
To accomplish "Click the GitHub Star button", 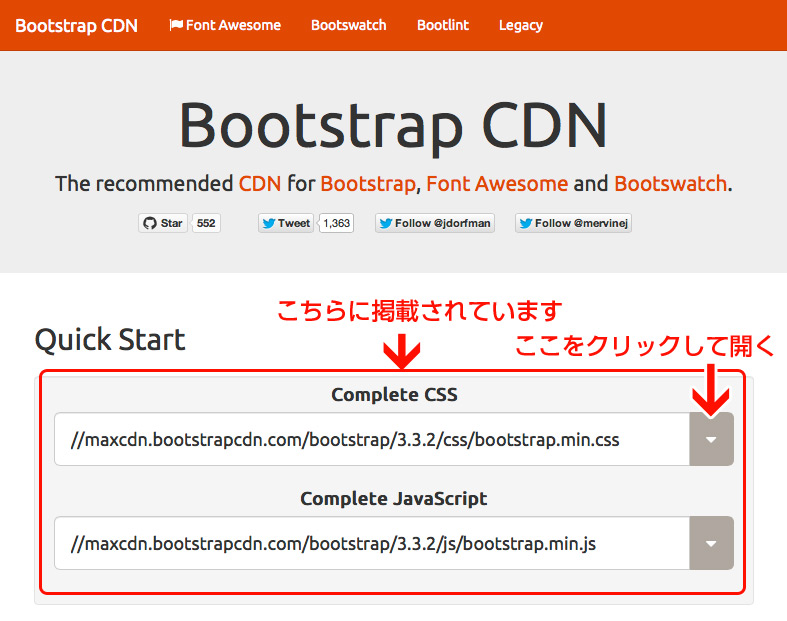I will tap(163, 223).
